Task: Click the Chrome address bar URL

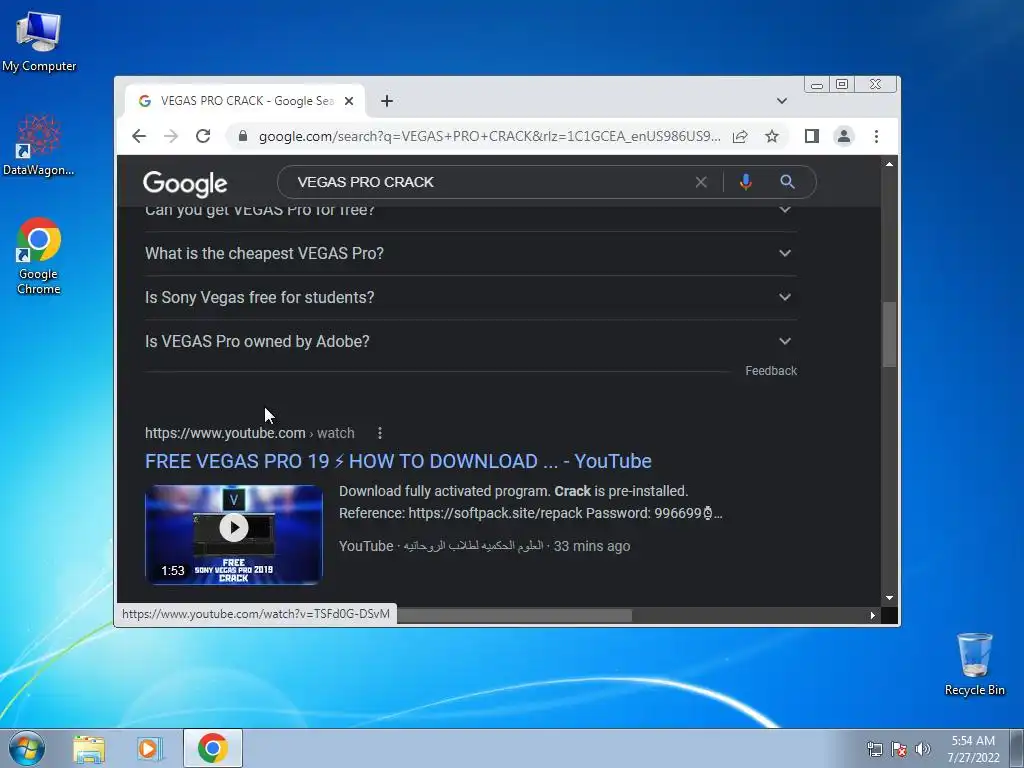Action: [489, 136]
